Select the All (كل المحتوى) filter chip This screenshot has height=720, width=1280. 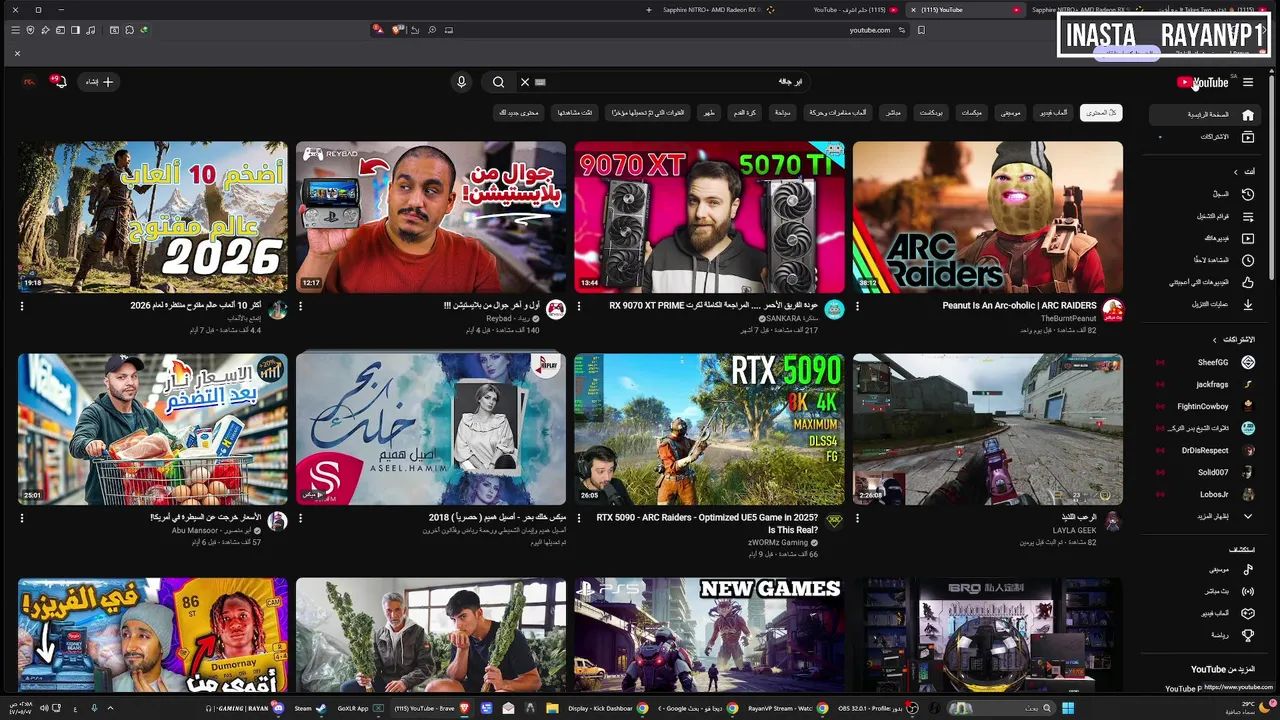1101,113
